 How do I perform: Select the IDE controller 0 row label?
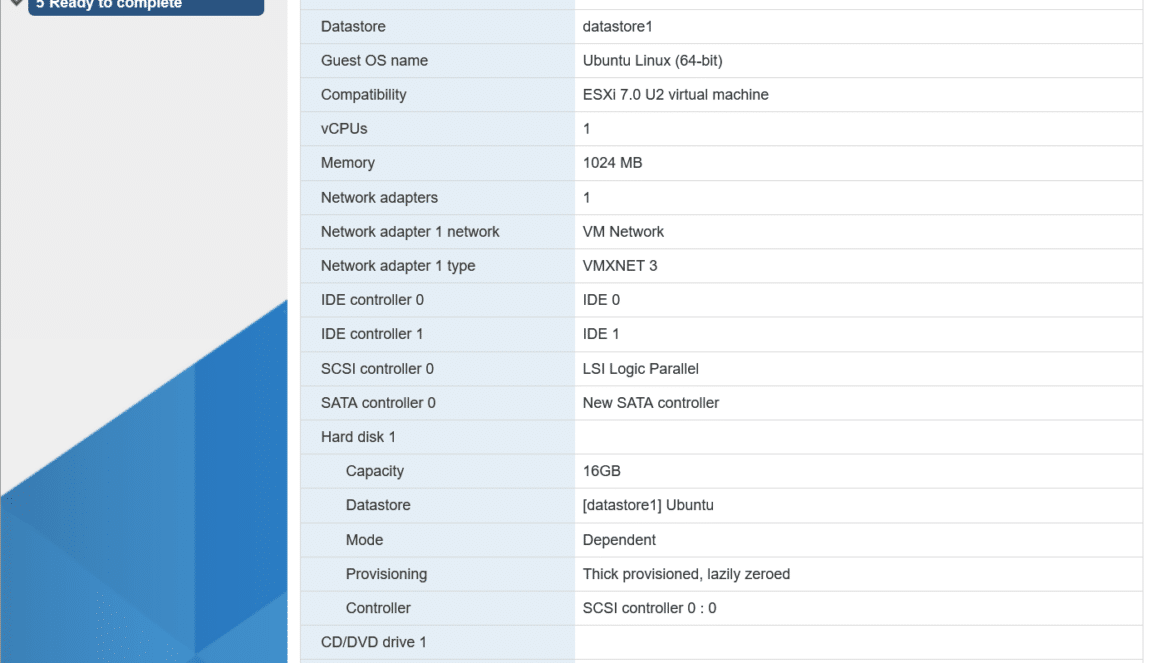pyautogui.click(x=372, y=300)
